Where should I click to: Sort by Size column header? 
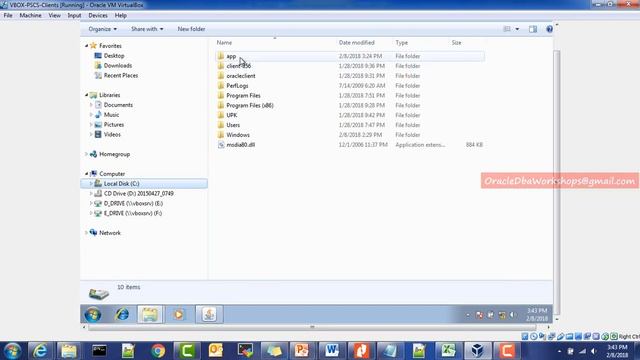point(456,42)
